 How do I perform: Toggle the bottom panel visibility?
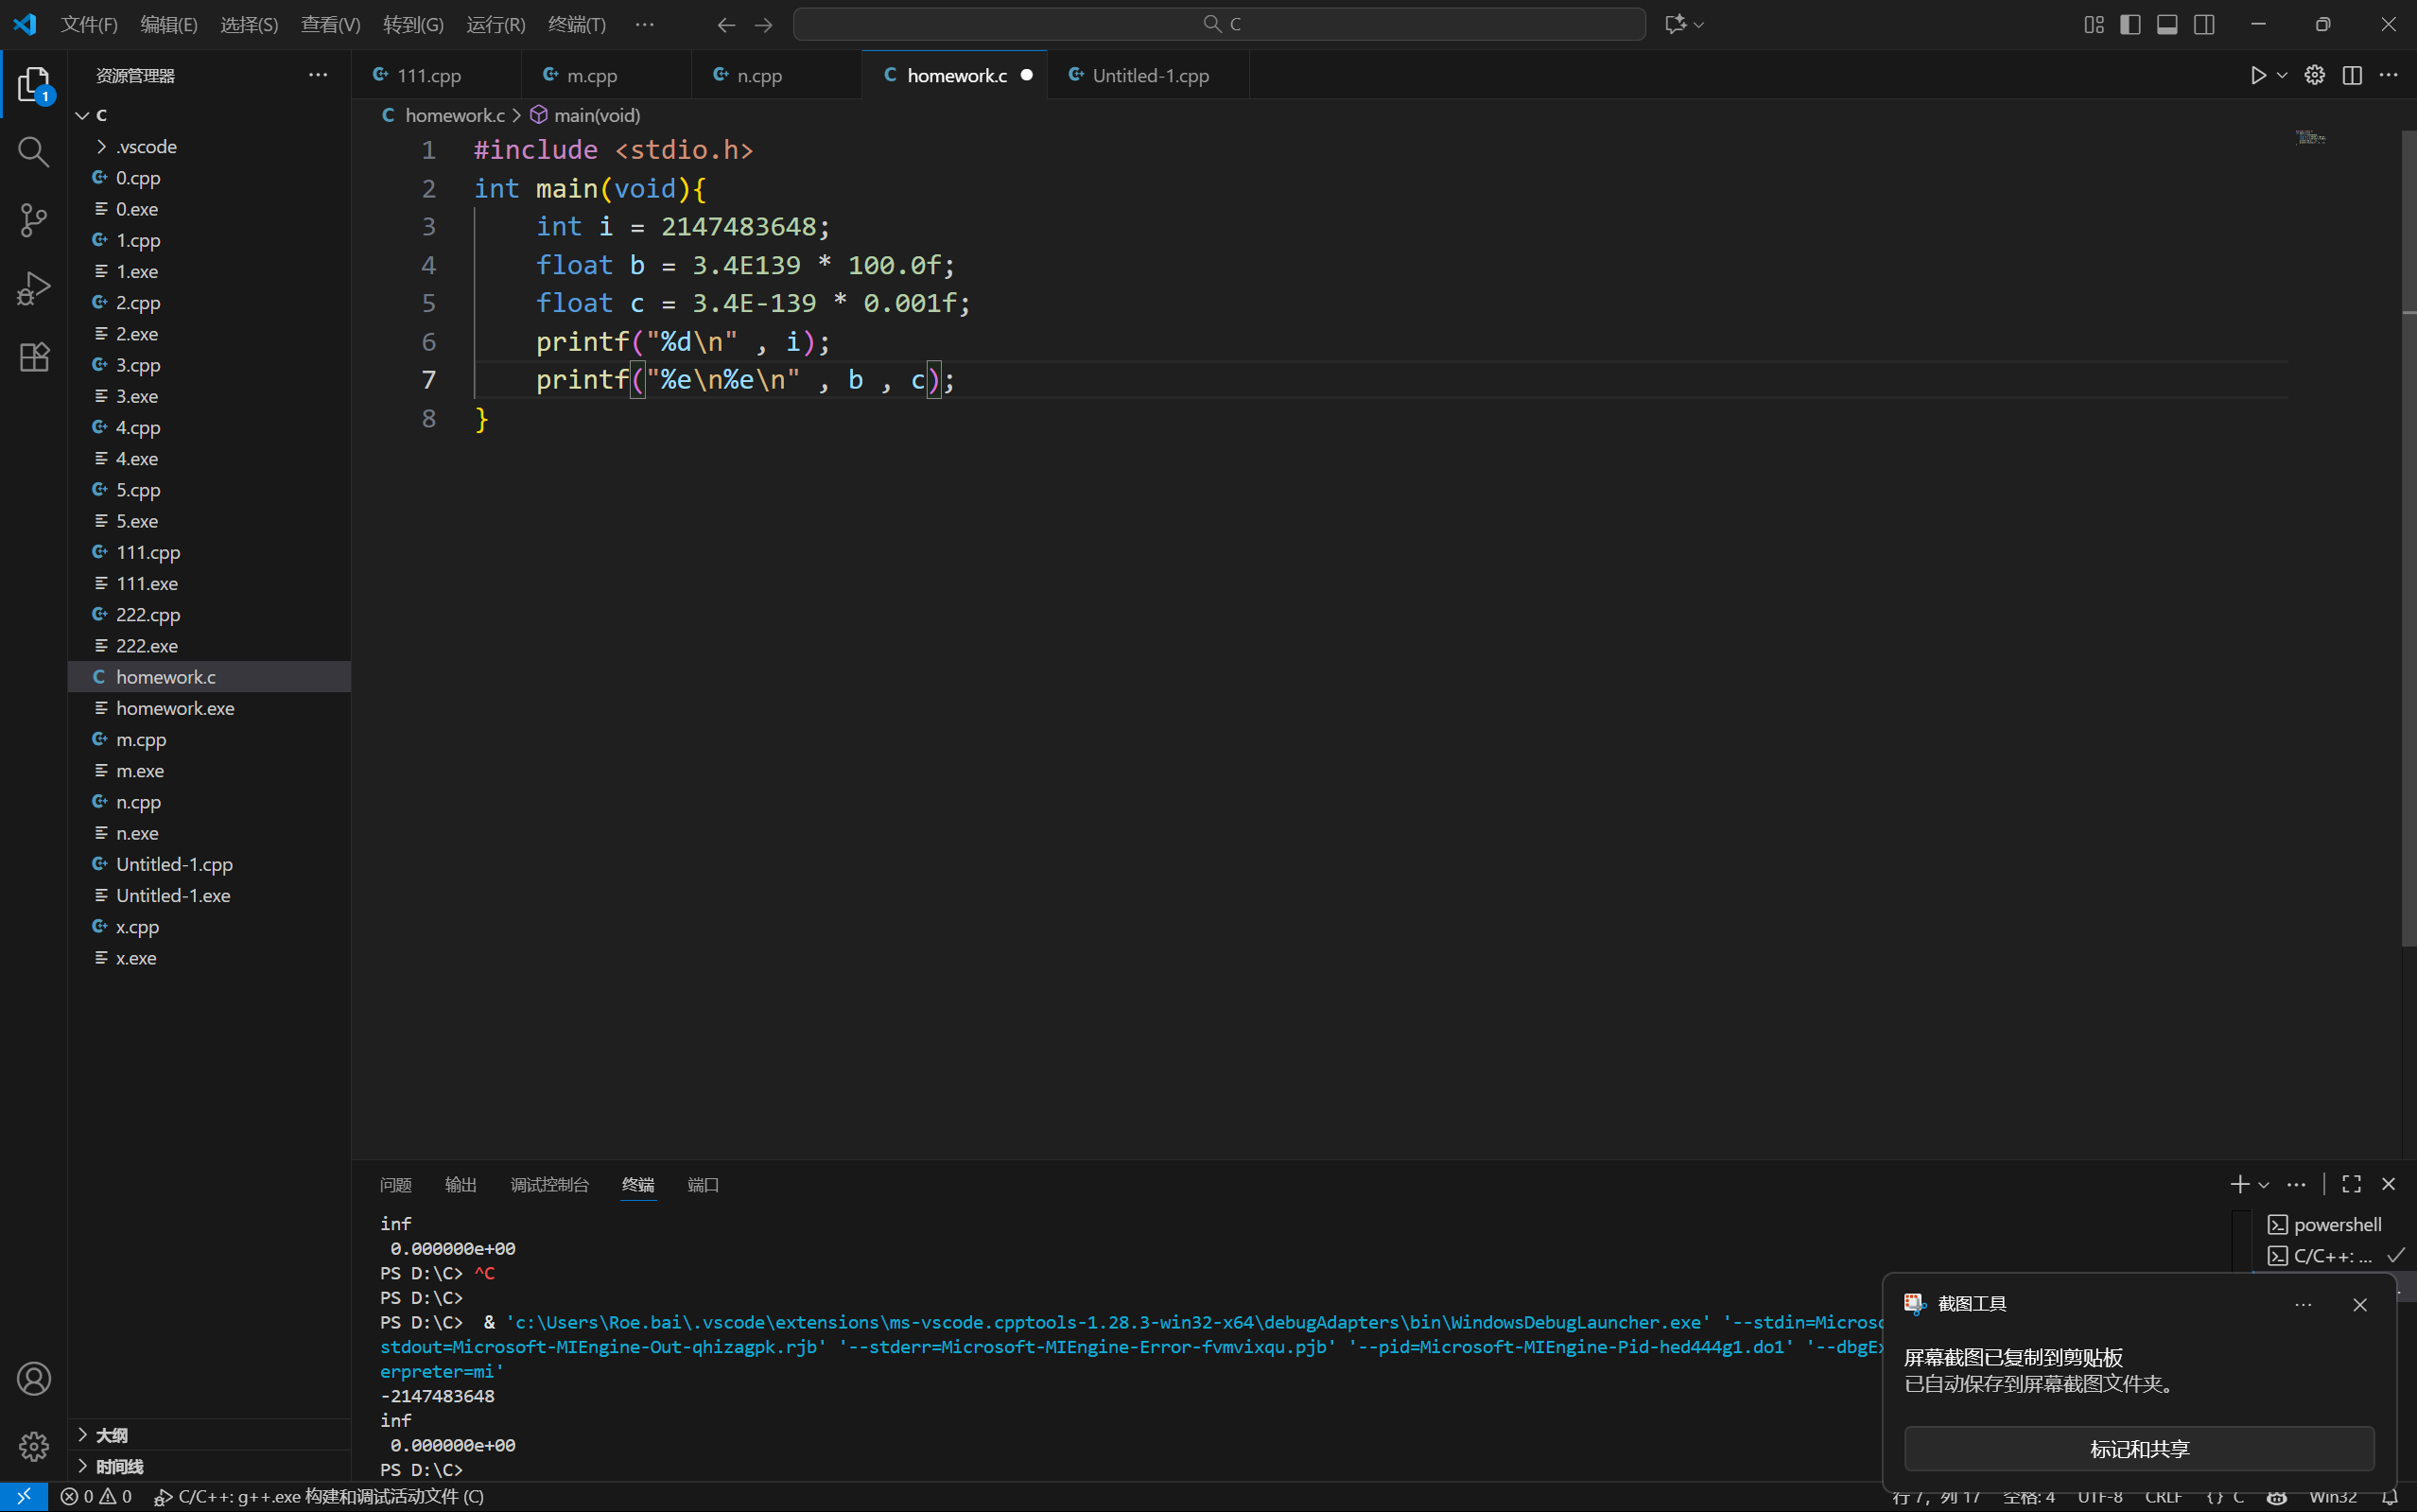[2167, 24]
